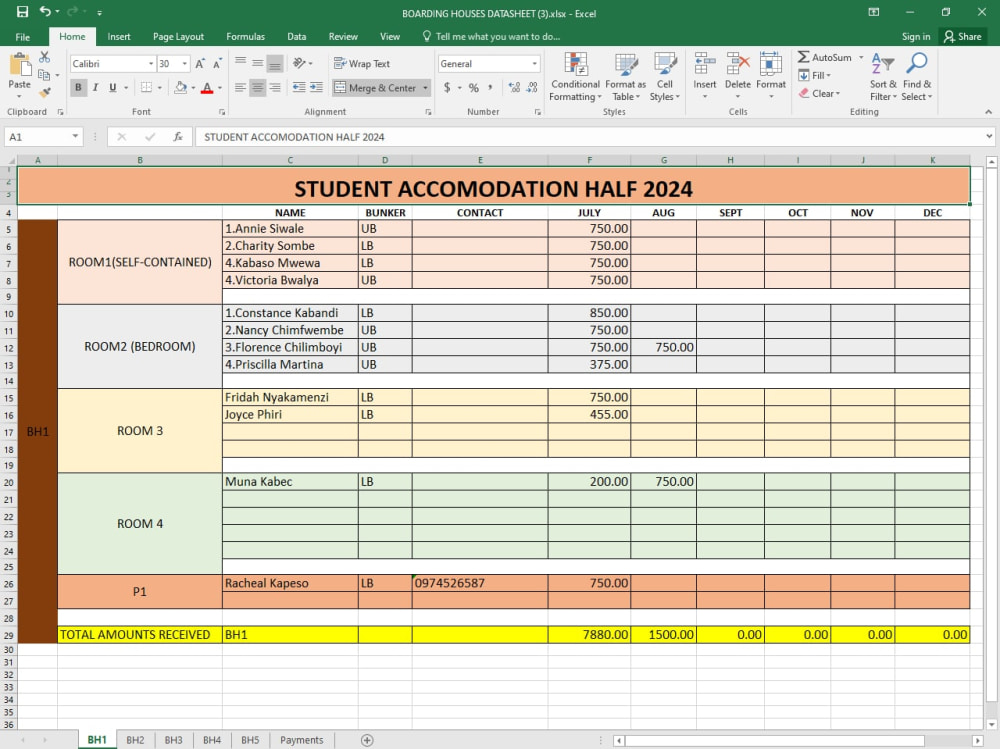Toggle Bold formatting
This screenshot has width=1000, height=749.
[78, 87]
